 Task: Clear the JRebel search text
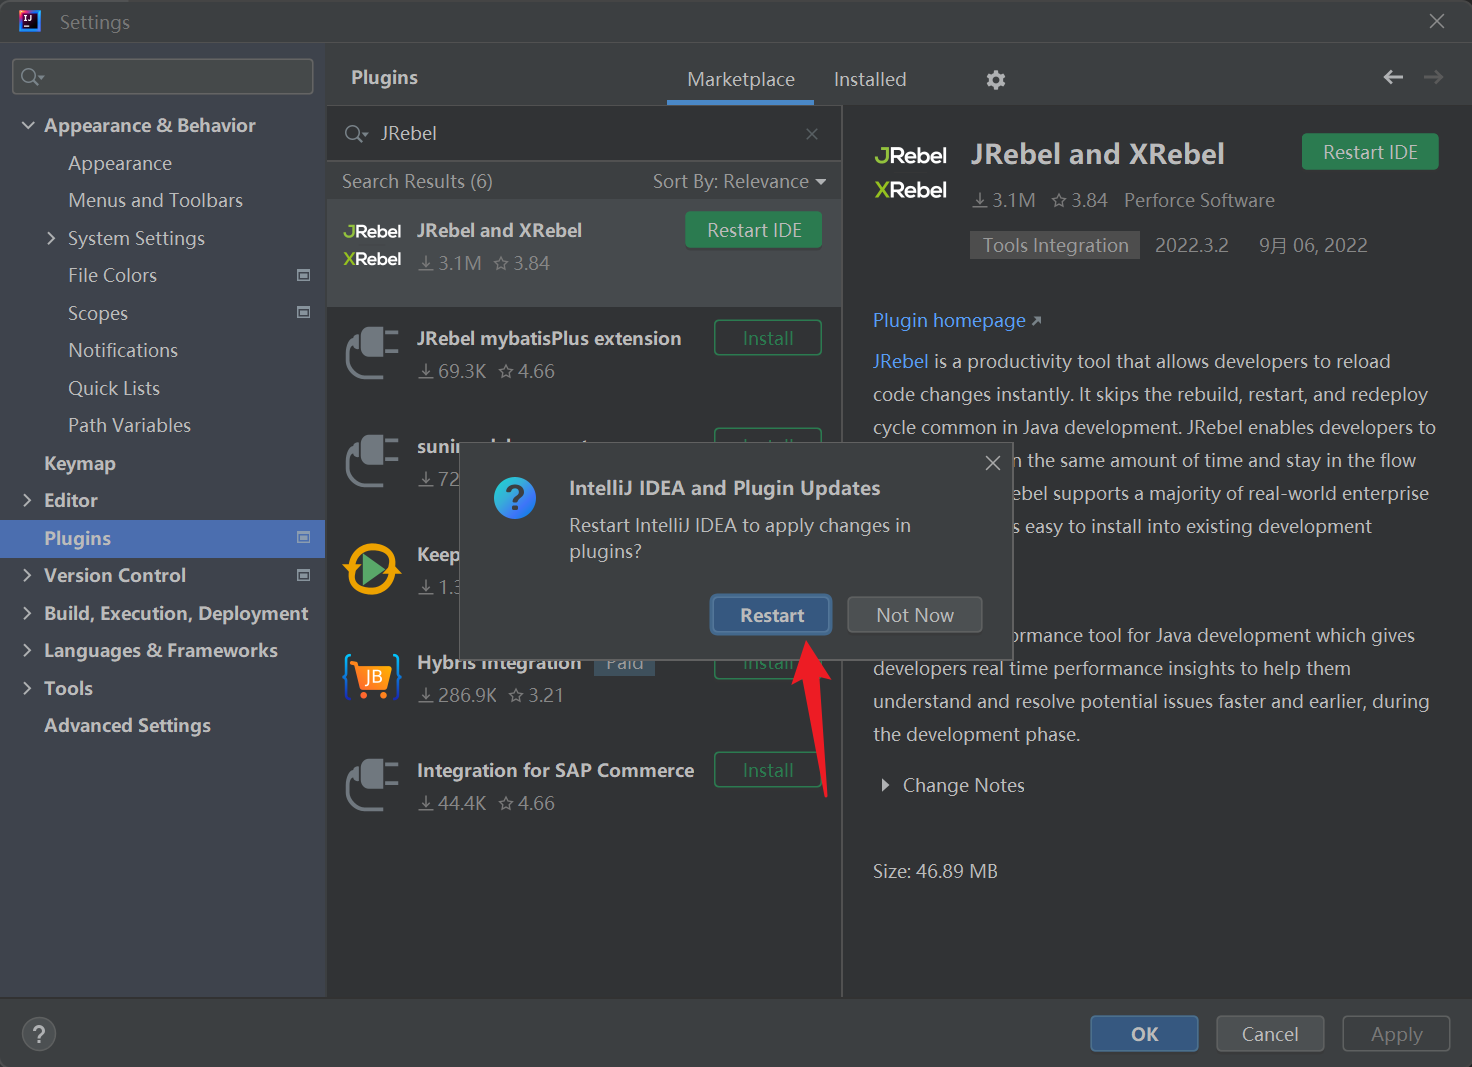[812, 134]
